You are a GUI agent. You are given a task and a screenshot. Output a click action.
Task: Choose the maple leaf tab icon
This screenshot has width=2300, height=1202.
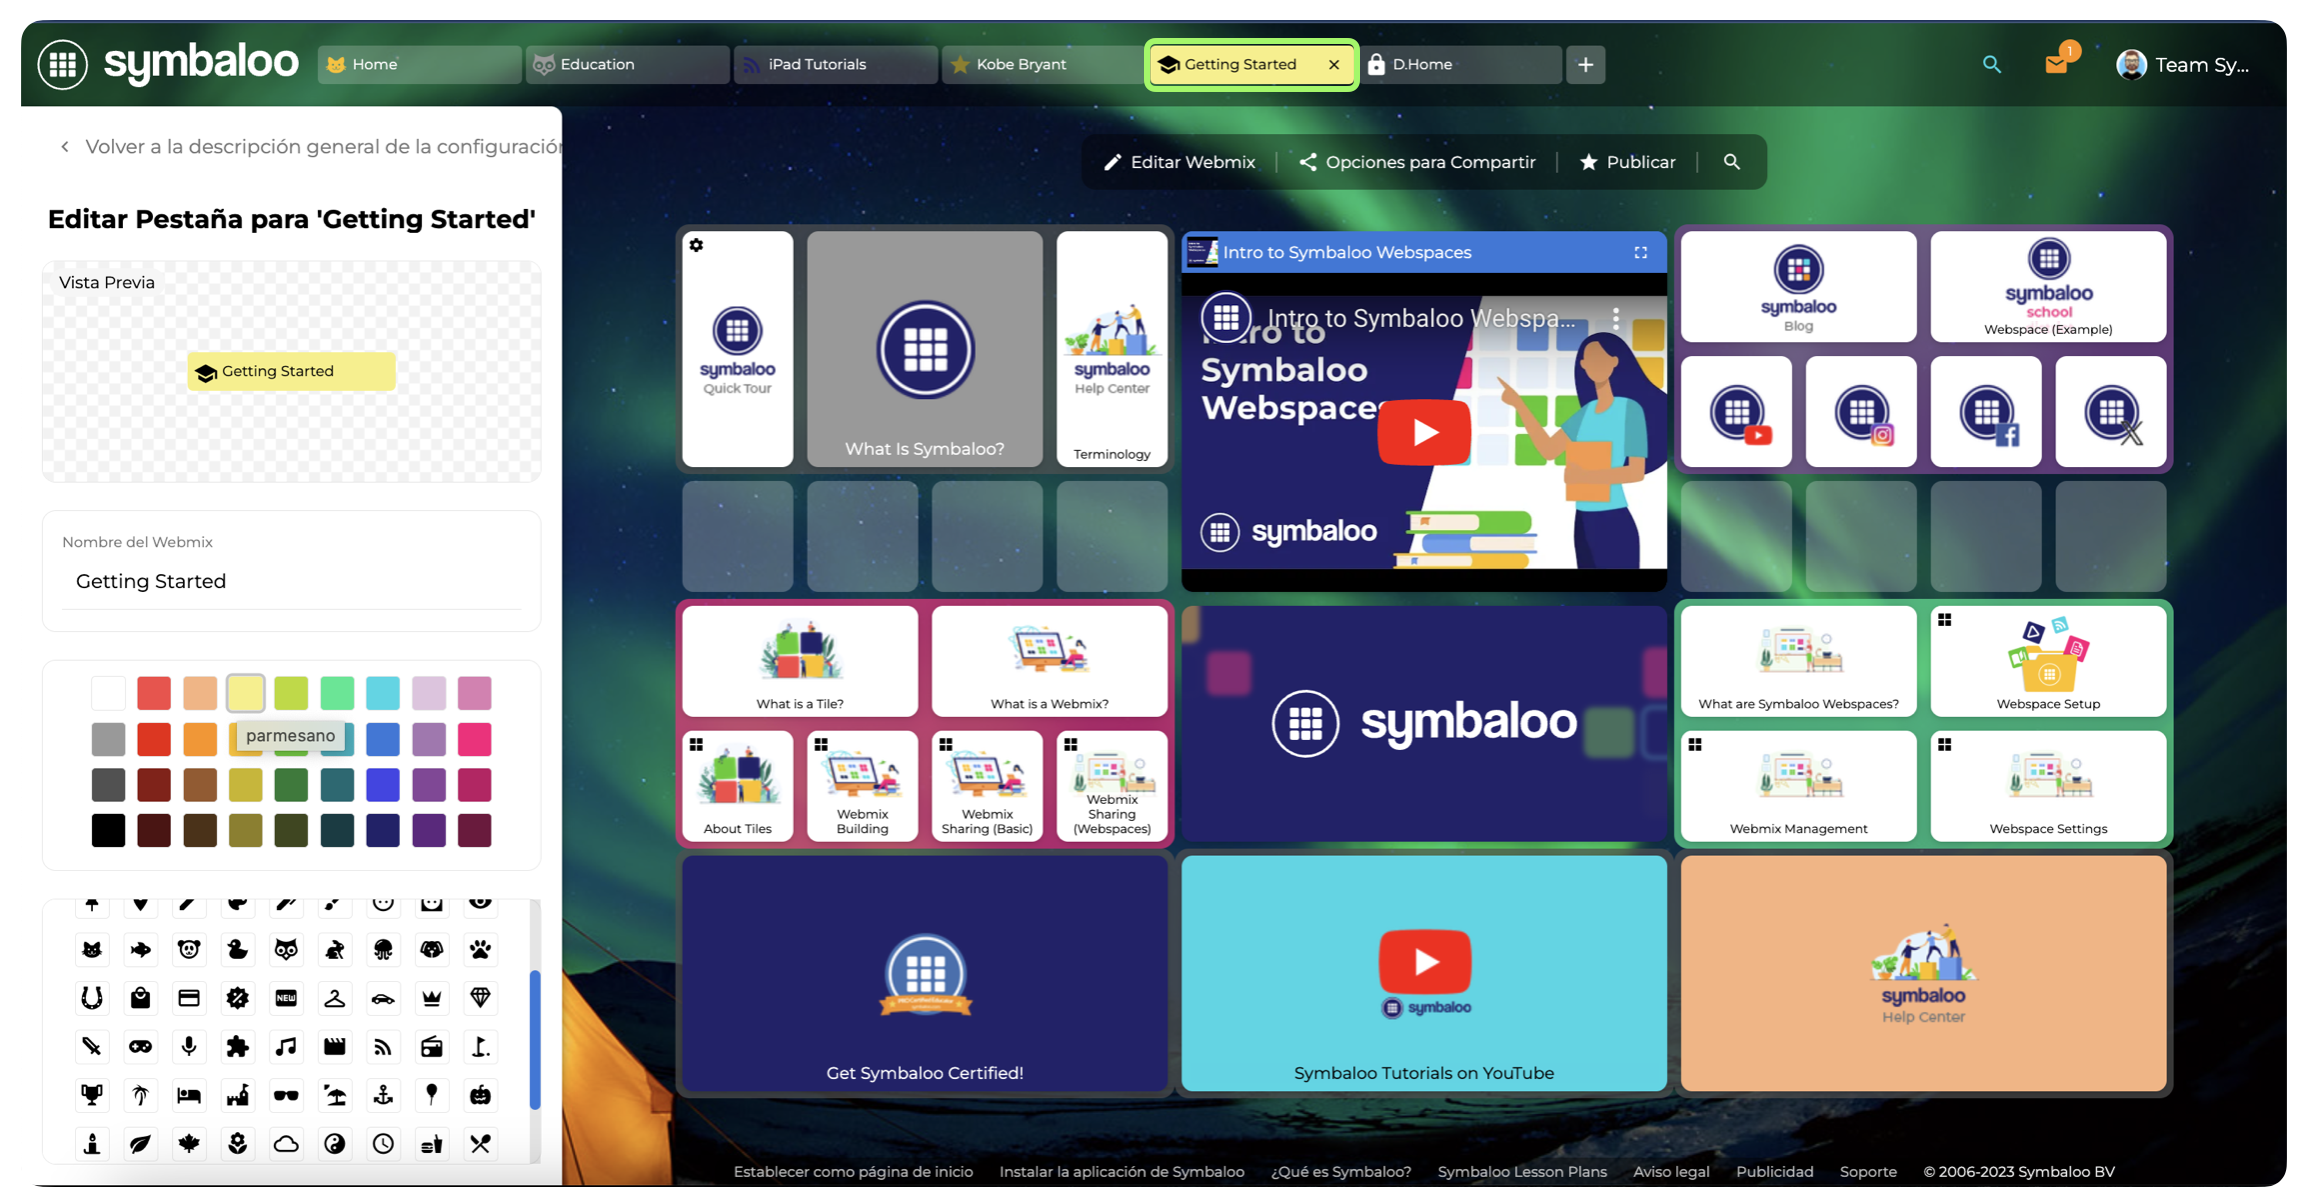pyautogui.click(x=189, y=1143)
